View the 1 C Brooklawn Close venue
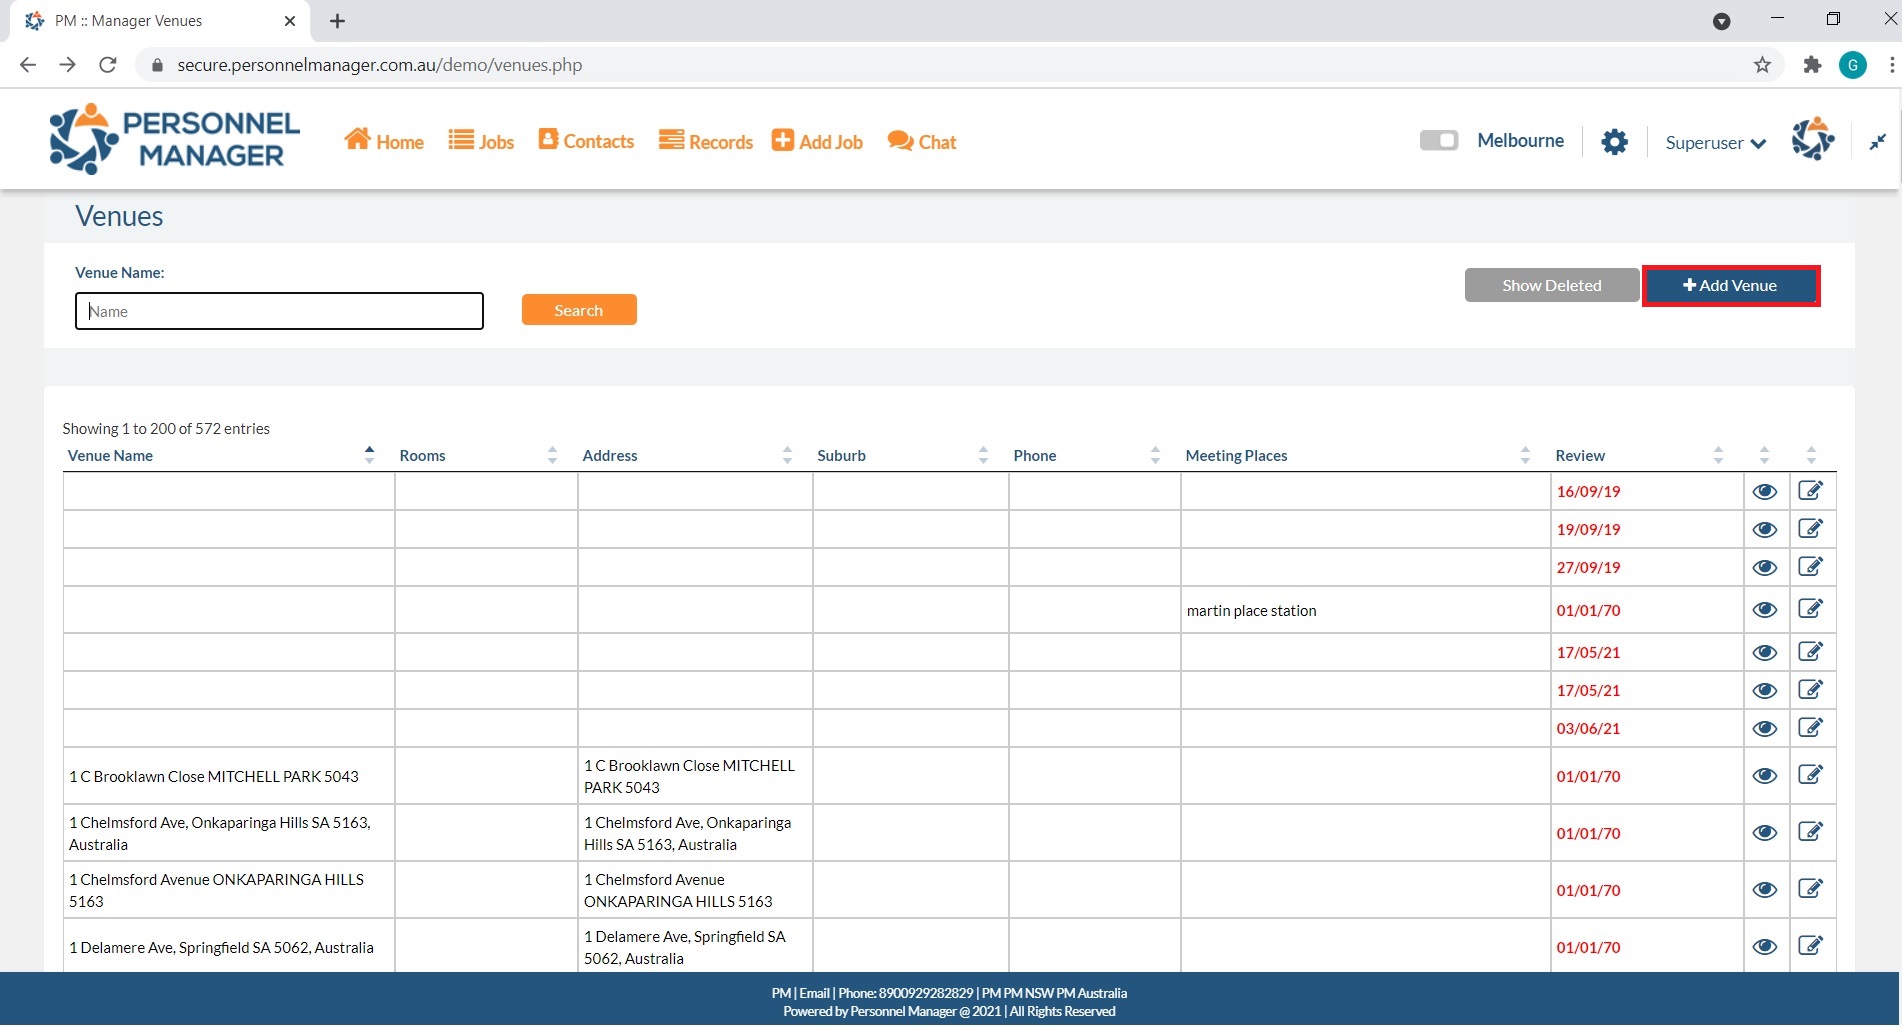This screenshot has width=1902, height=1031. coord(1765,776)
